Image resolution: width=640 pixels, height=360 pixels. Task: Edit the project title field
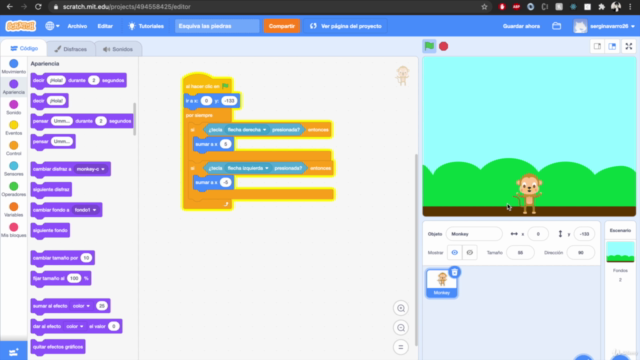point(217,26)
